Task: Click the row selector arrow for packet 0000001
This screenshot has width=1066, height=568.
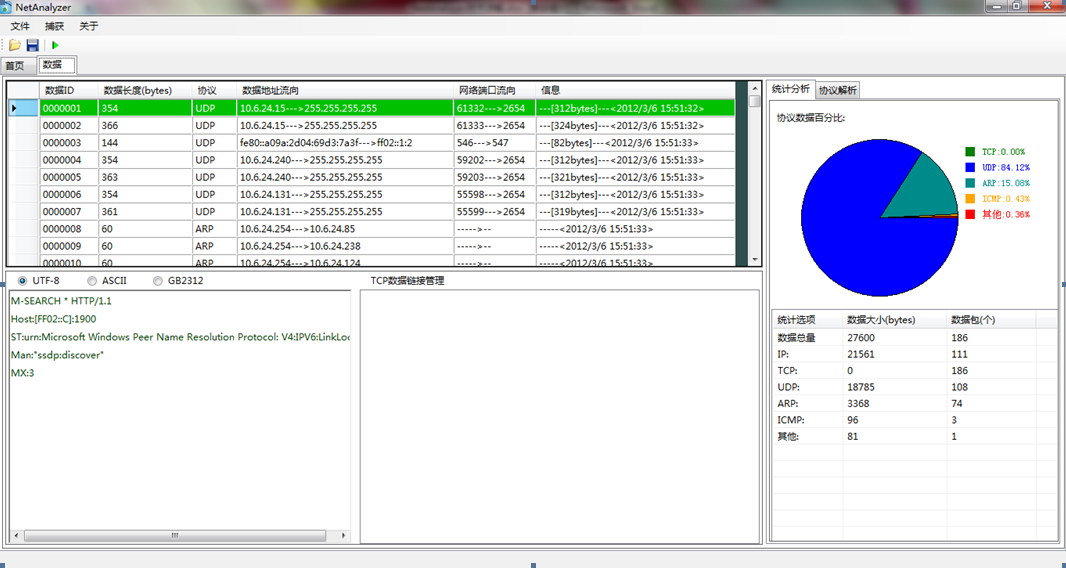Action: click(23, 108)
